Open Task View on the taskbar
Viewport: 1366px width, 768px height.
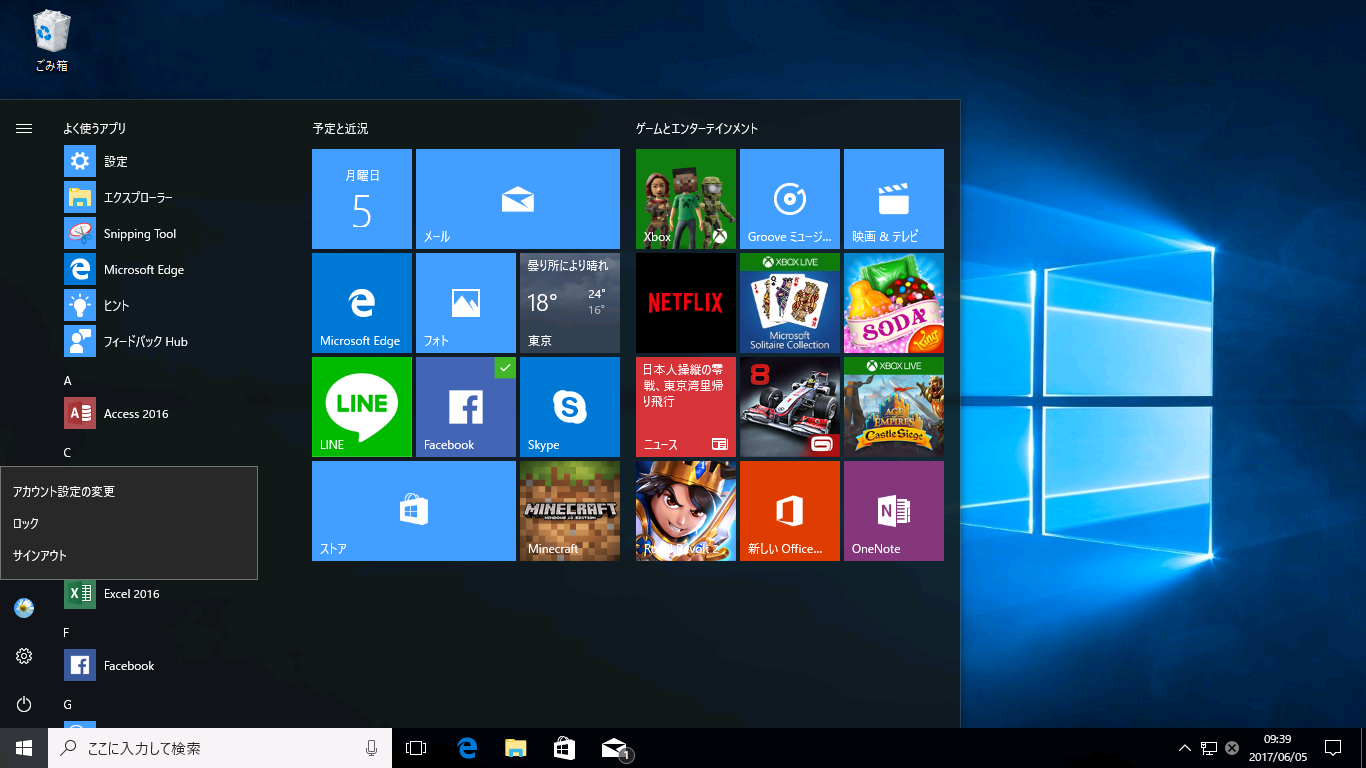416,748
